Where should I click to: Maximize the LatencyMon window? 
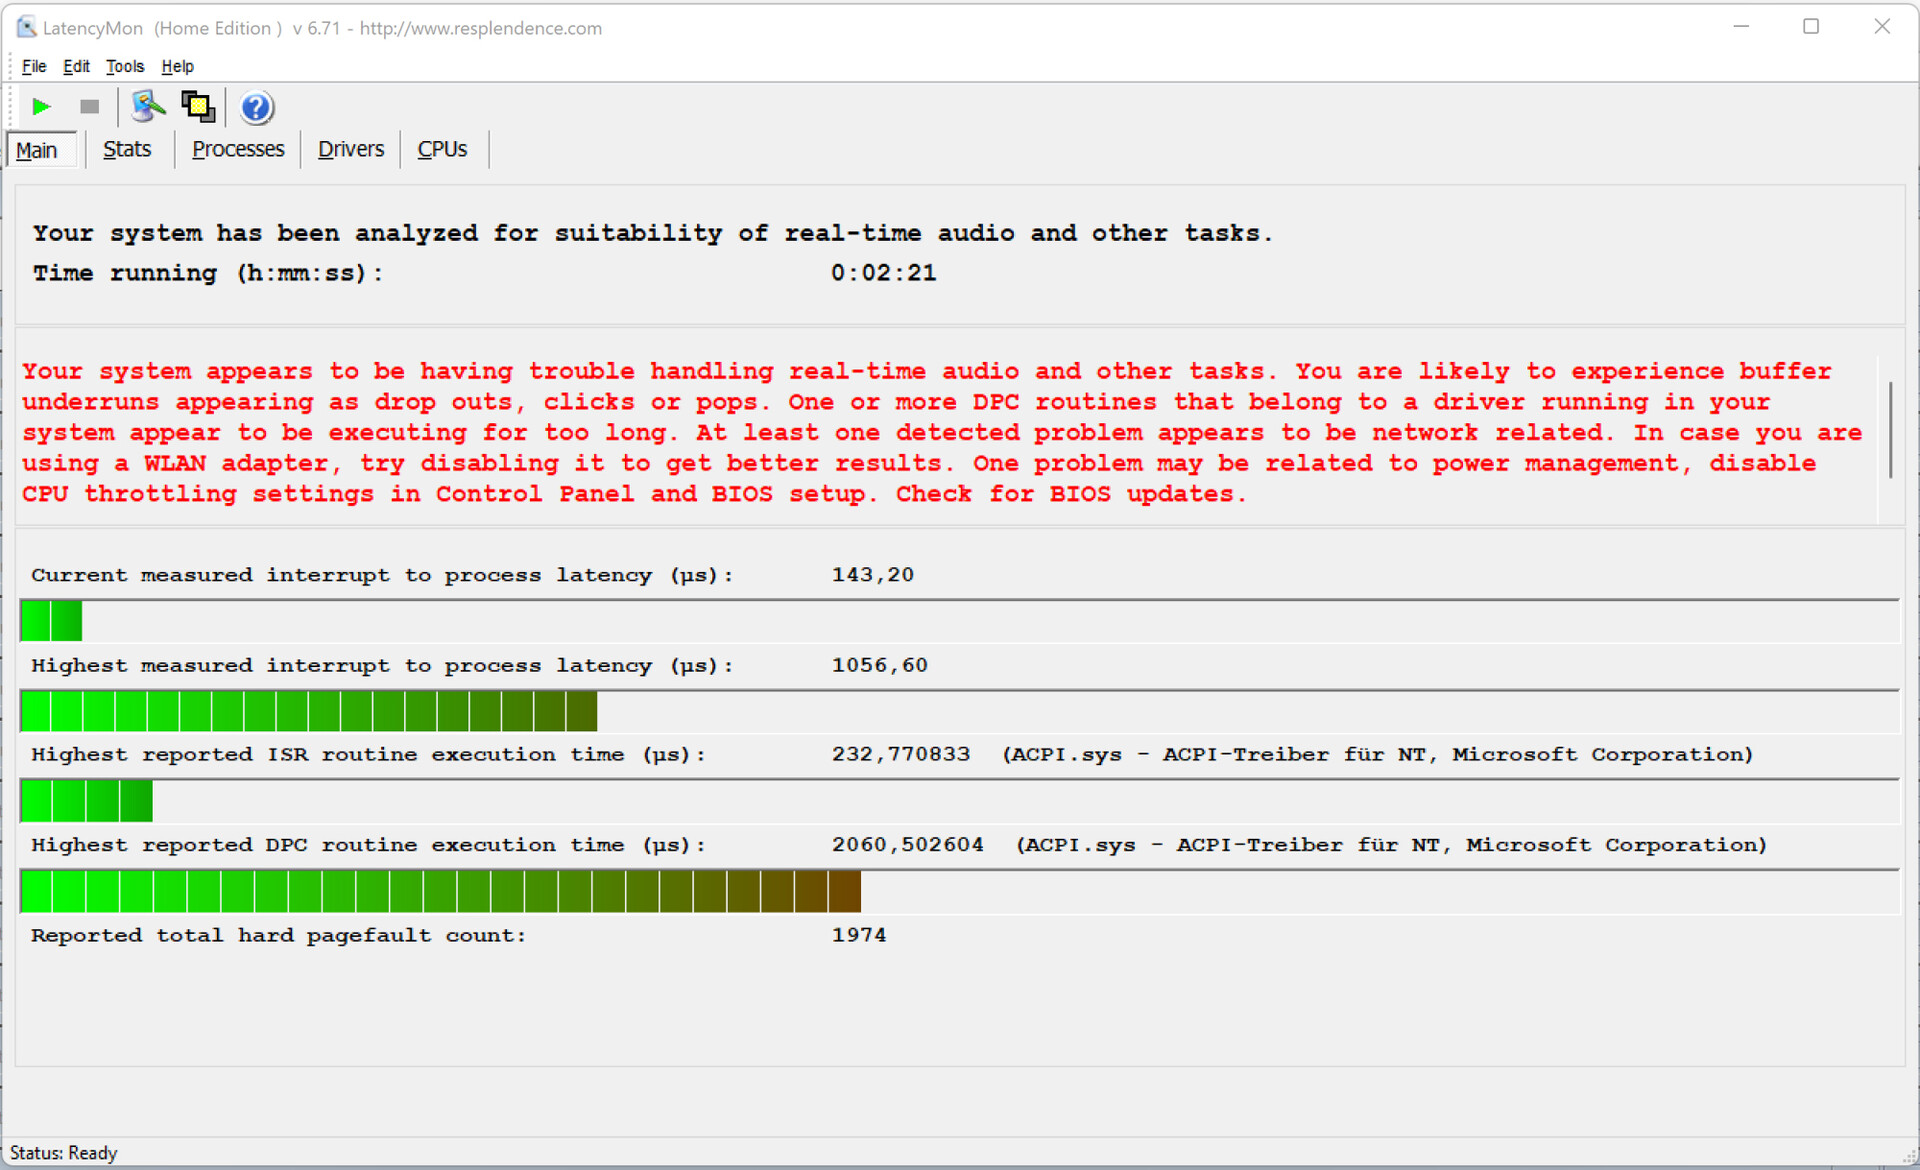1811,27
